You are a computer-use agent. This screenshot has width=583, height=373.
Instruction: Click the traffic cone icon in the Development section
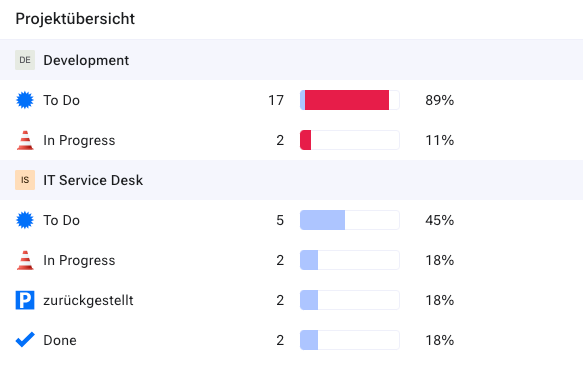click(25, 140)
